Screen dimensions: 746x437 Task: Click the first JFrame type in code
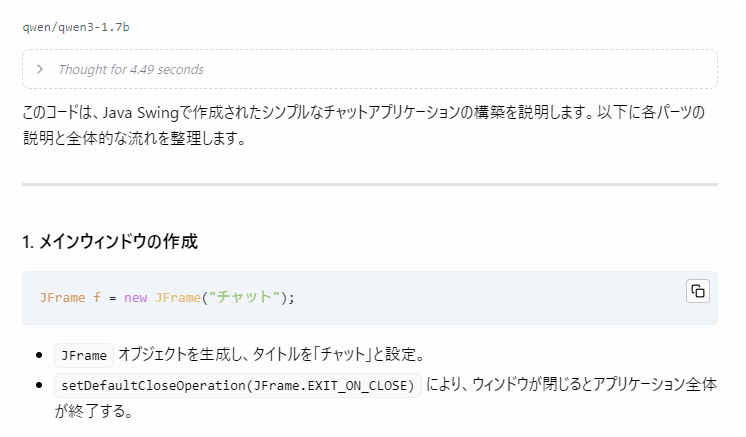tap(62, 298)
